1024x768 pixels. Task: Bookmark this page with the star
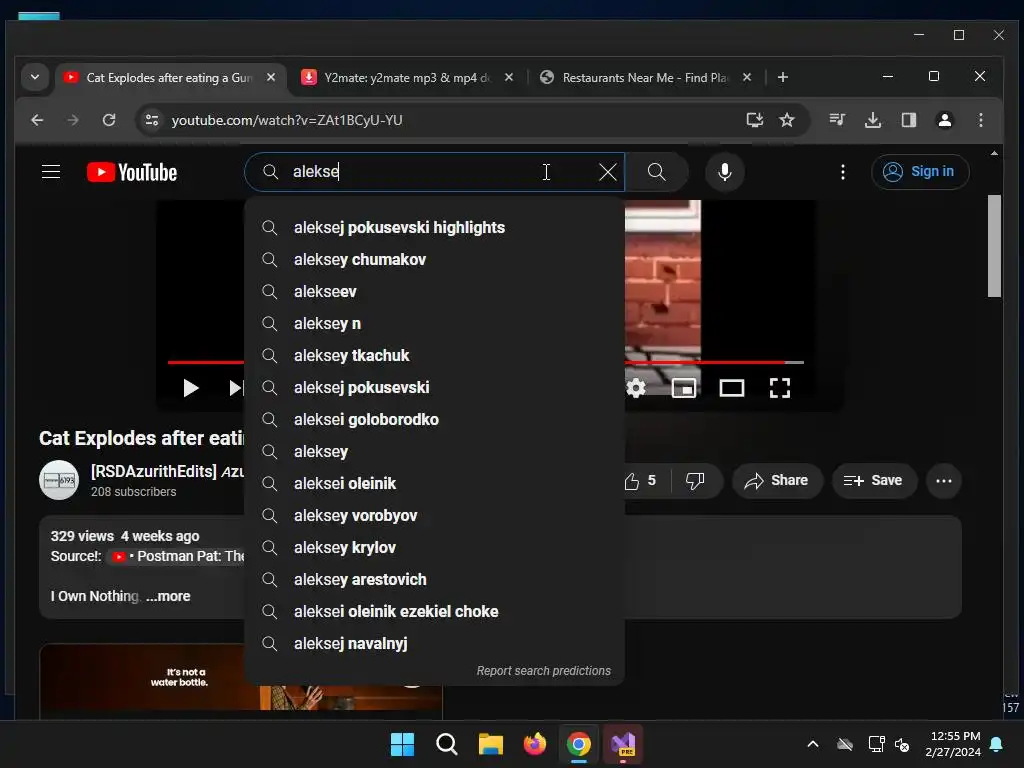pyautogui.click(x=787, y=120)
